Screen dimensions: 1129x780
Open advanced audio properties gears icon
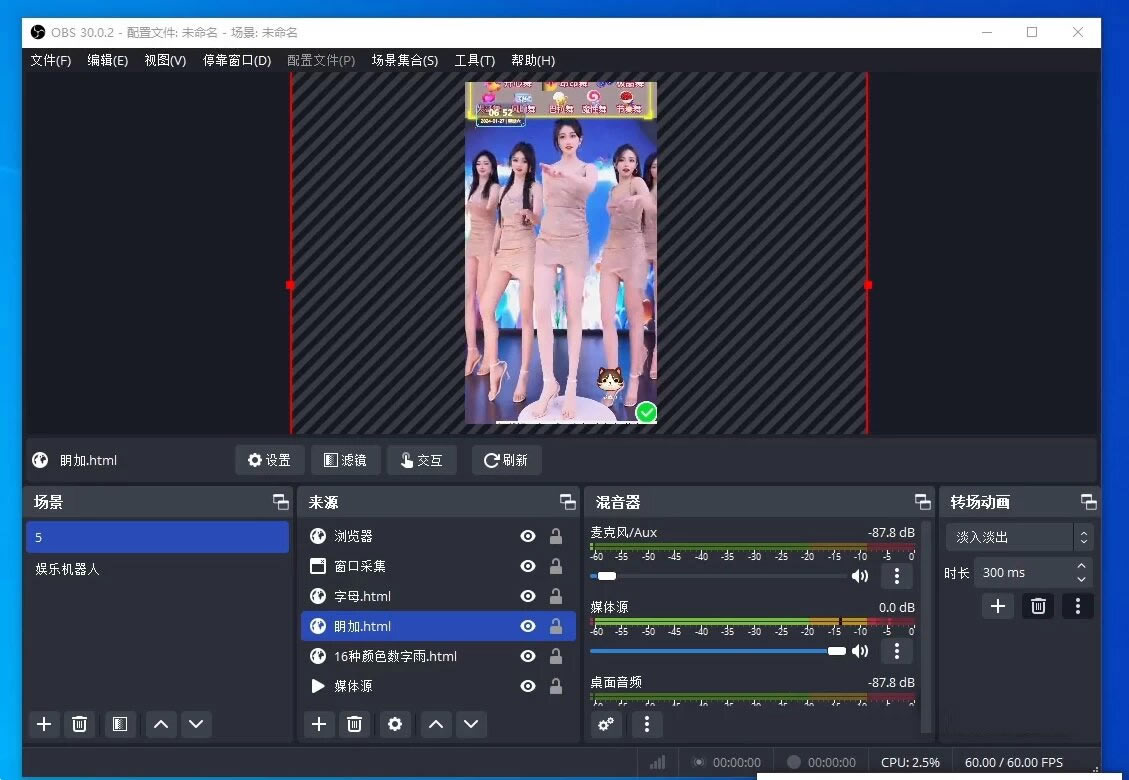point(606,724)
